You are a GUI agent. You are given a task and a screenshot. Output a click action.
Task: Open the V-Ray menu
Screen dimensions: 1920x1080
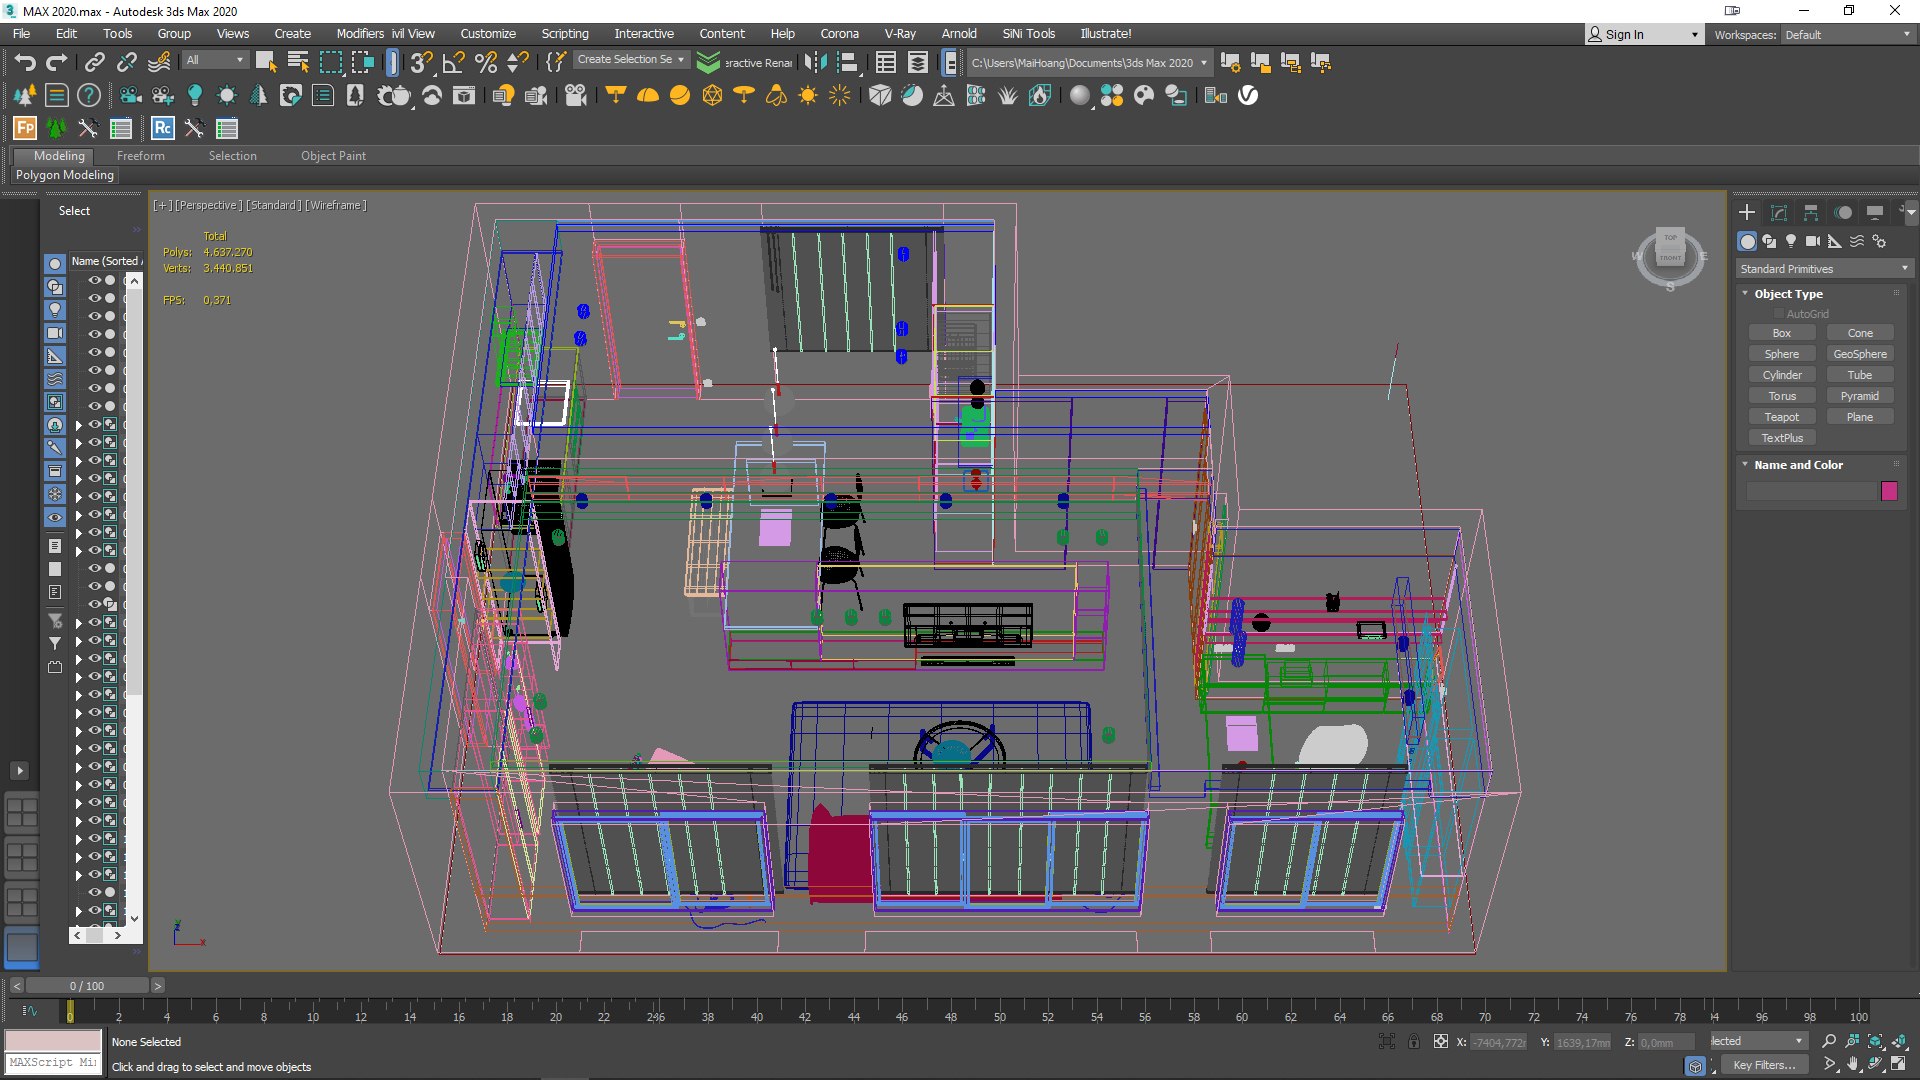click(x=900, y=34)
